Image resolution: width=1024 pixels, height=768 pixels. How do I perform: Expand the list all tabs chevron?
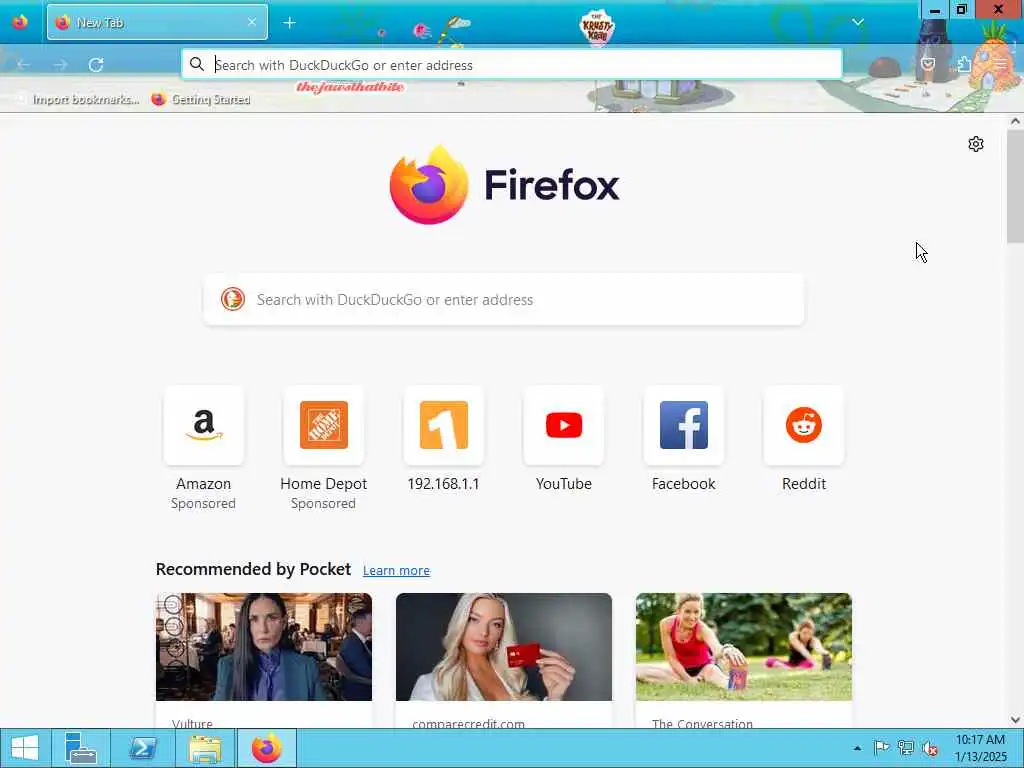[x=858, y=22]
